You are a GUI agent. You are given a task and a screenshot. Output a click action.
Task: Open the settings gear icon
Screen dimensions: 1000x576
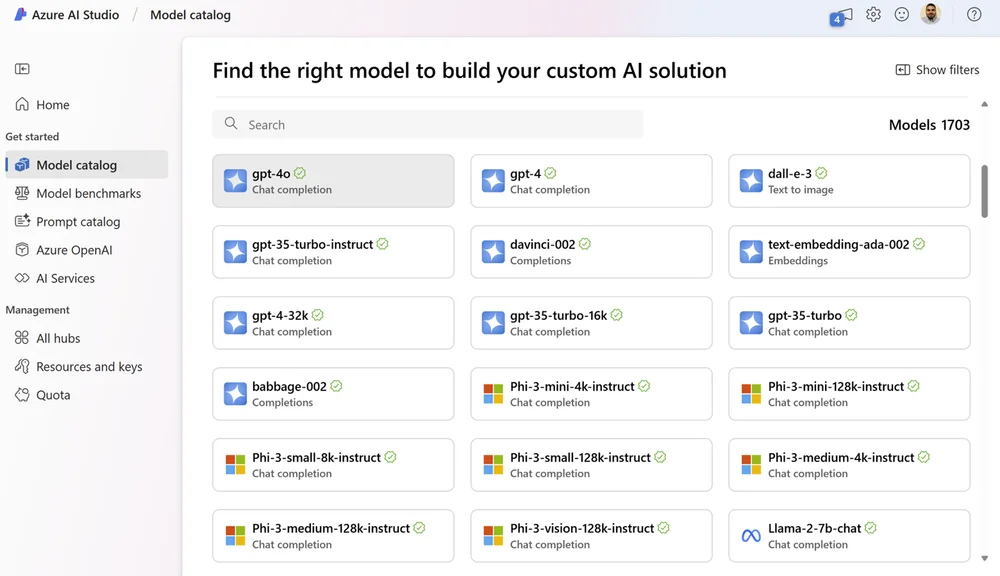pyautogui.click(x=873, y=14)
